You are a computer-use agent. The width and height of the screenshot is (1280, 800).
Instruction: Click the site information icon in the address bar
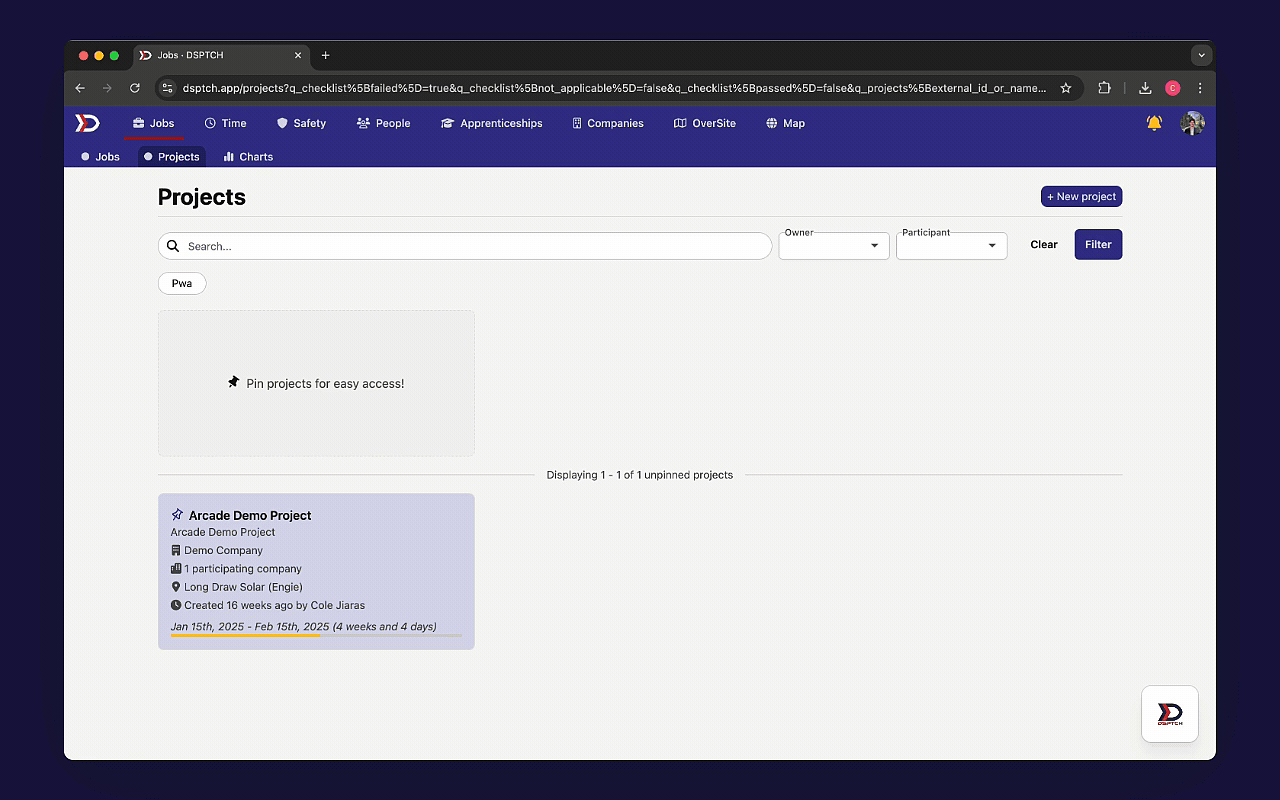168,88
